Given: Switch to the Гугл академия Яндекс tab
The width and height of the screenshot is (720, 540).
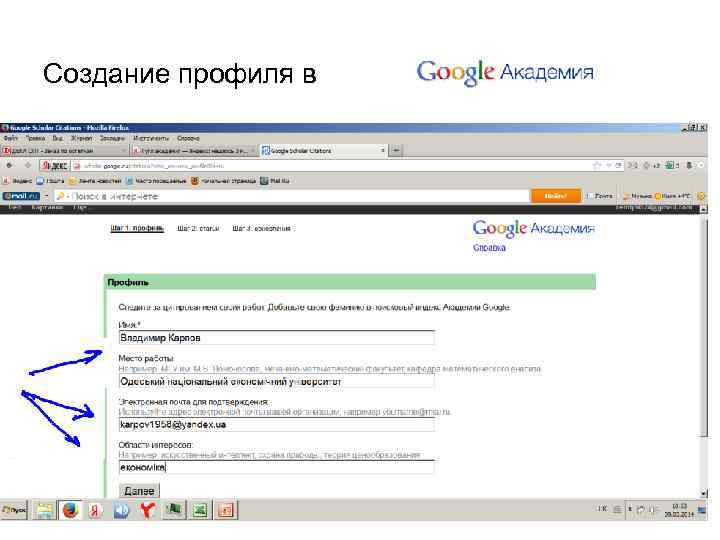Looking at the screenshot, I should (x=194, y=151).
